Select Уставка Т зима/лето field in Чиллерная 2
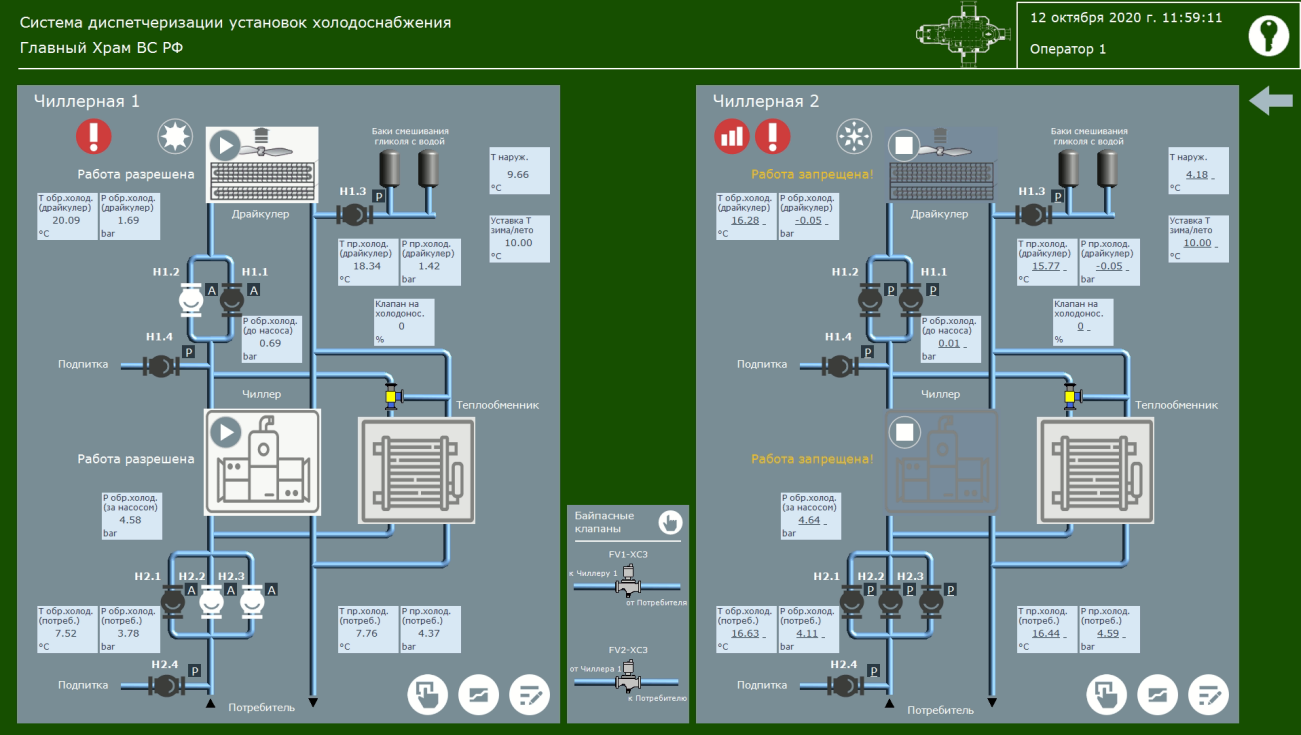The width and height of the screenshot is (1301, 735). click(x=1196, y=243)
